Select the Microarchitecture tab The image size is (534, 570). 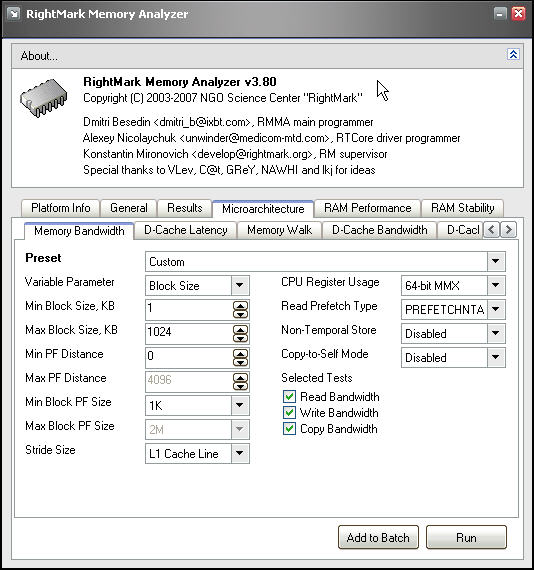(x=263, y=209)
